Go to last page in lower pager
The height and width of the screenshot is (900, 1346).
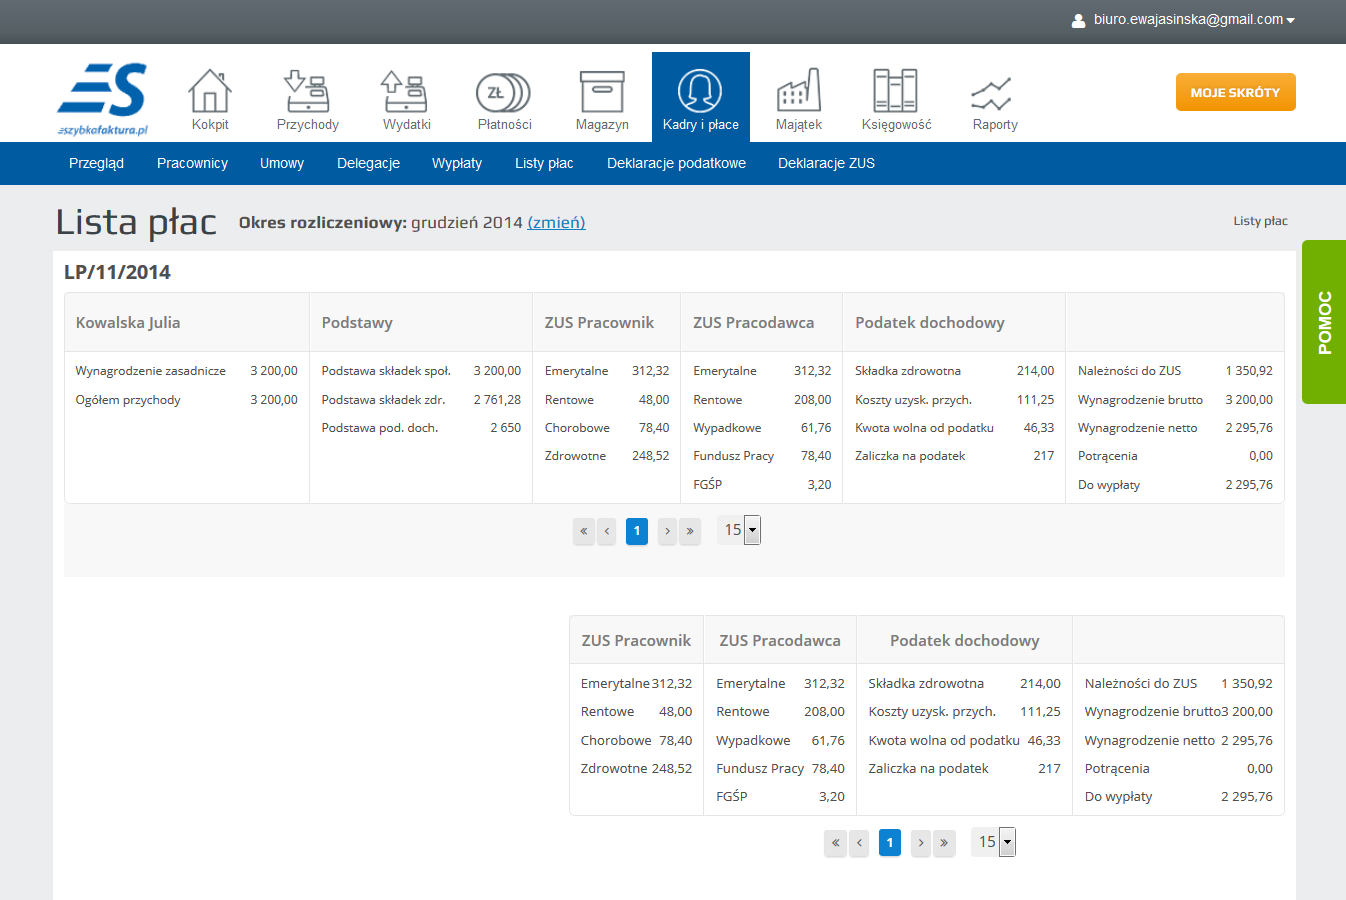tap(944, 843)
